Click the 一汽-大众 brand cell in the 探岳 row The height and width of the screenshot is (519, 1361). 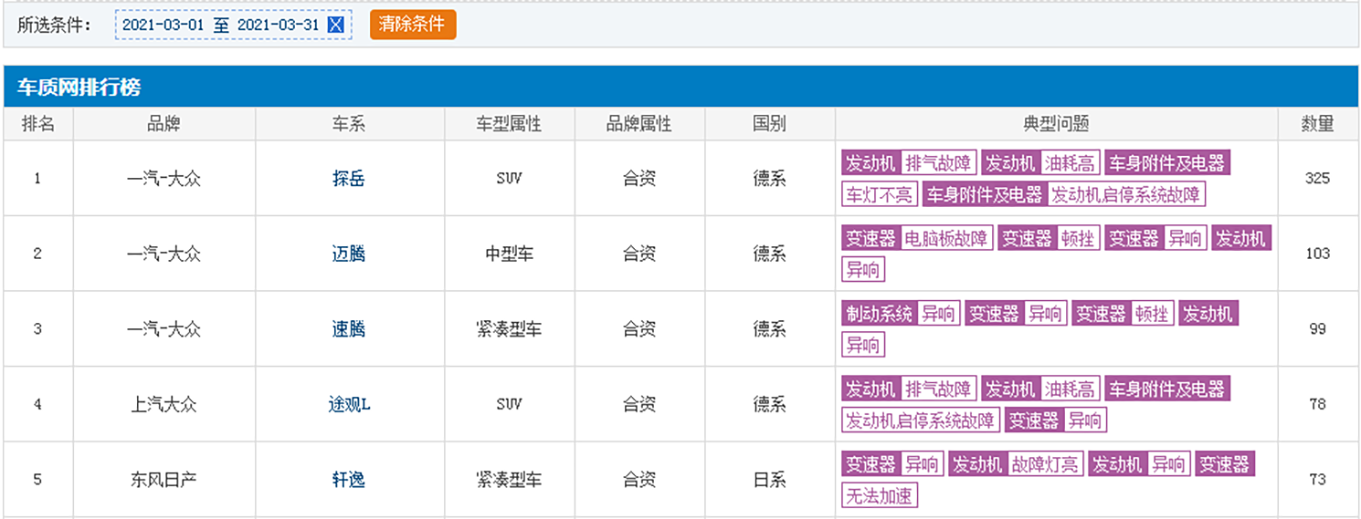pyautogui.click(x=164, y=179)
